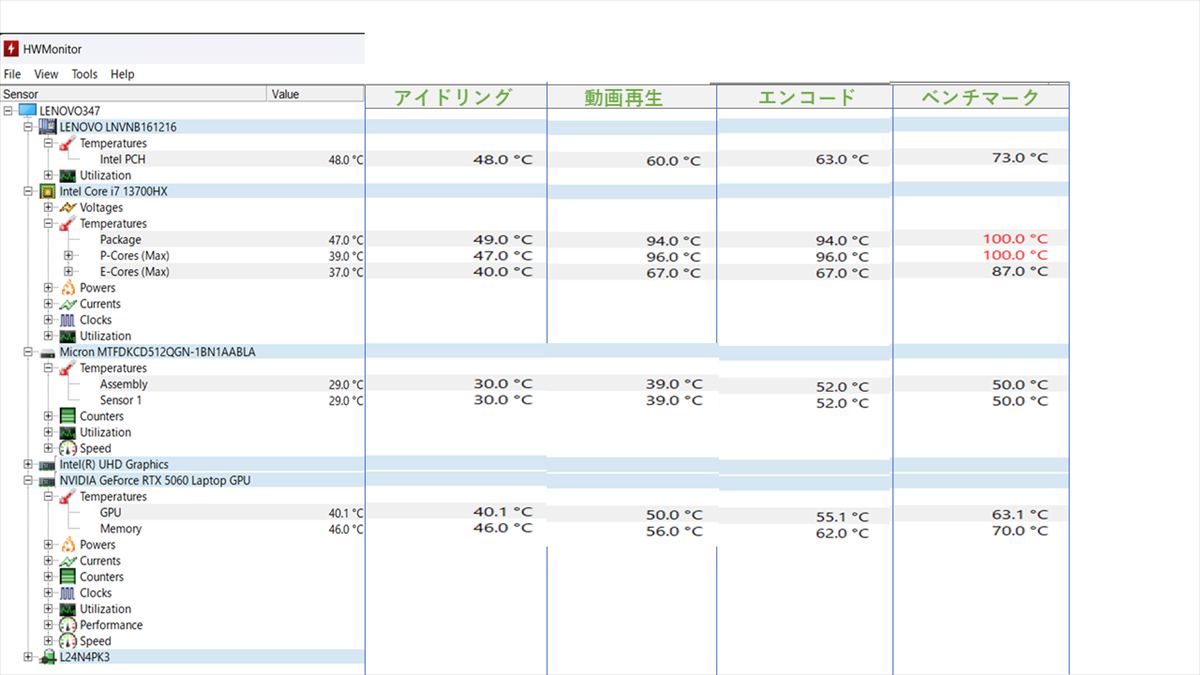Expand the Intel(R) UHD Graphics node
The width and height of the screenshot is (1200, 675).
coord(28,465)
